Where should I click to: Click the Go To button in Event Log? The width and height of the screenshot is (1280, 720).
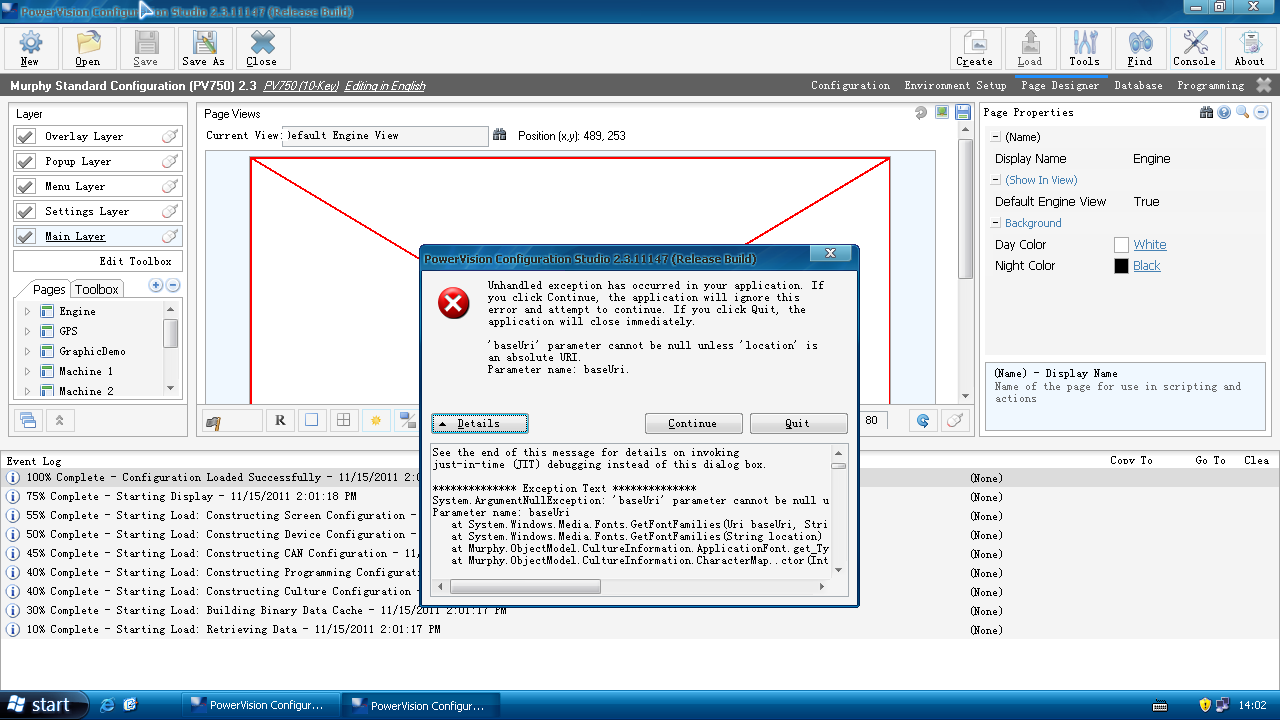pyautogui.click(x=1210, y=460)
